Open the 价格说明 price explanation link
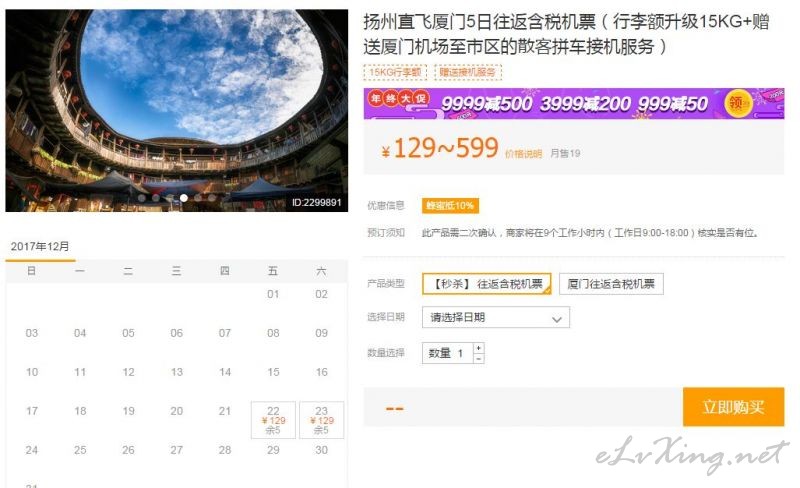800x488 pixels. [x=523, y=154]
